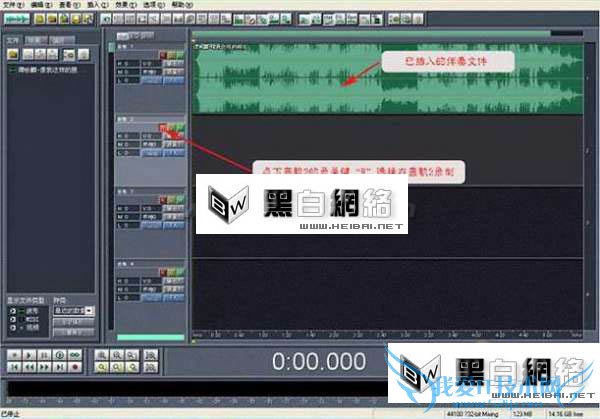Viewport: 600px width, 419px height.
Task: Click the Pause transport button
Action: pos(44,355)
